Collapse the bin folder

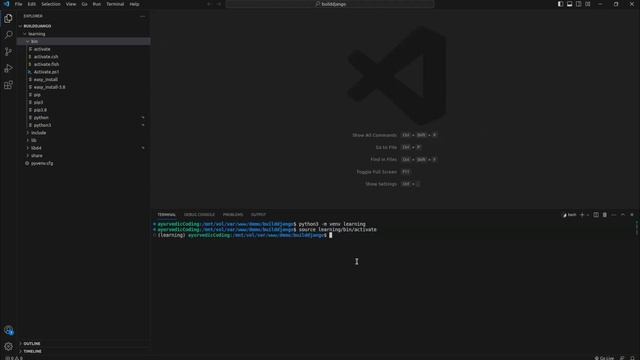coord(84,41)
